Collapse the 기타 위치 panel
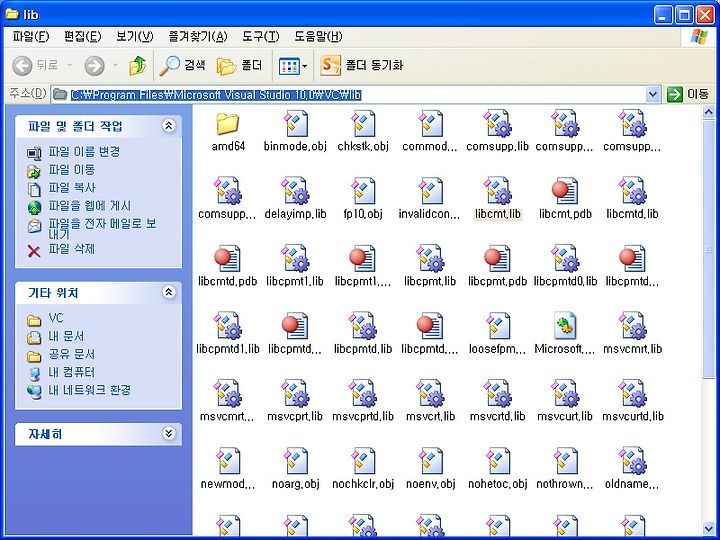Image resolution: width=720 pixels, height=540 pixels. coord(169,292)
